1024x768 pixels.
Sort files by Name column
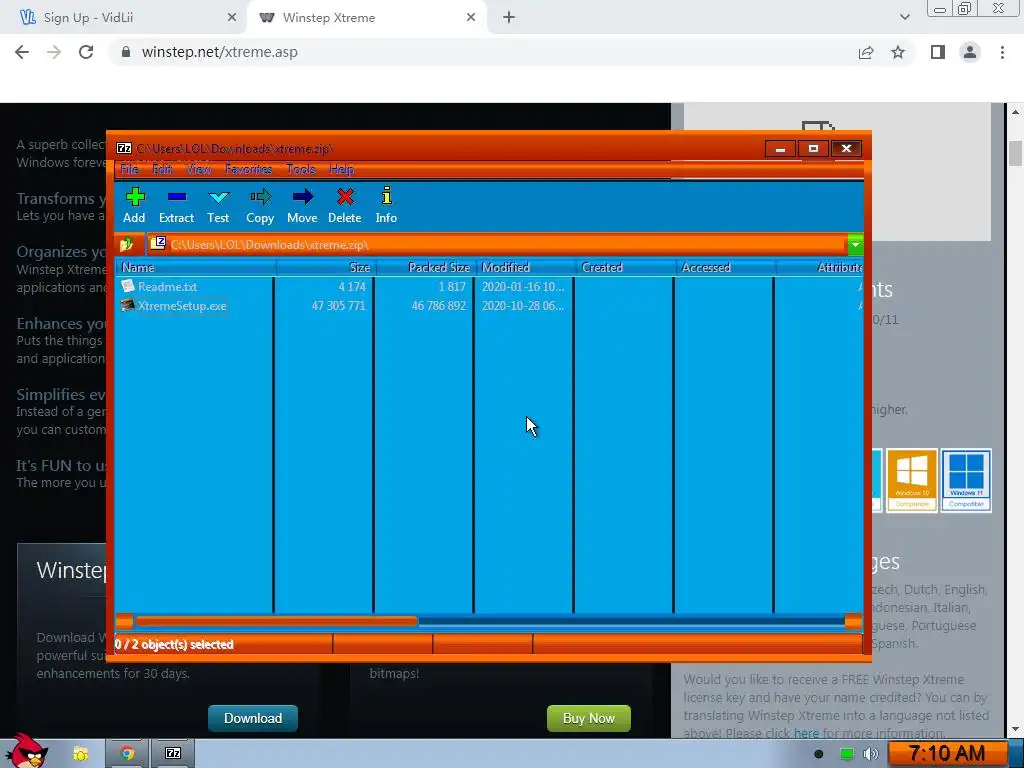(196, 268)
